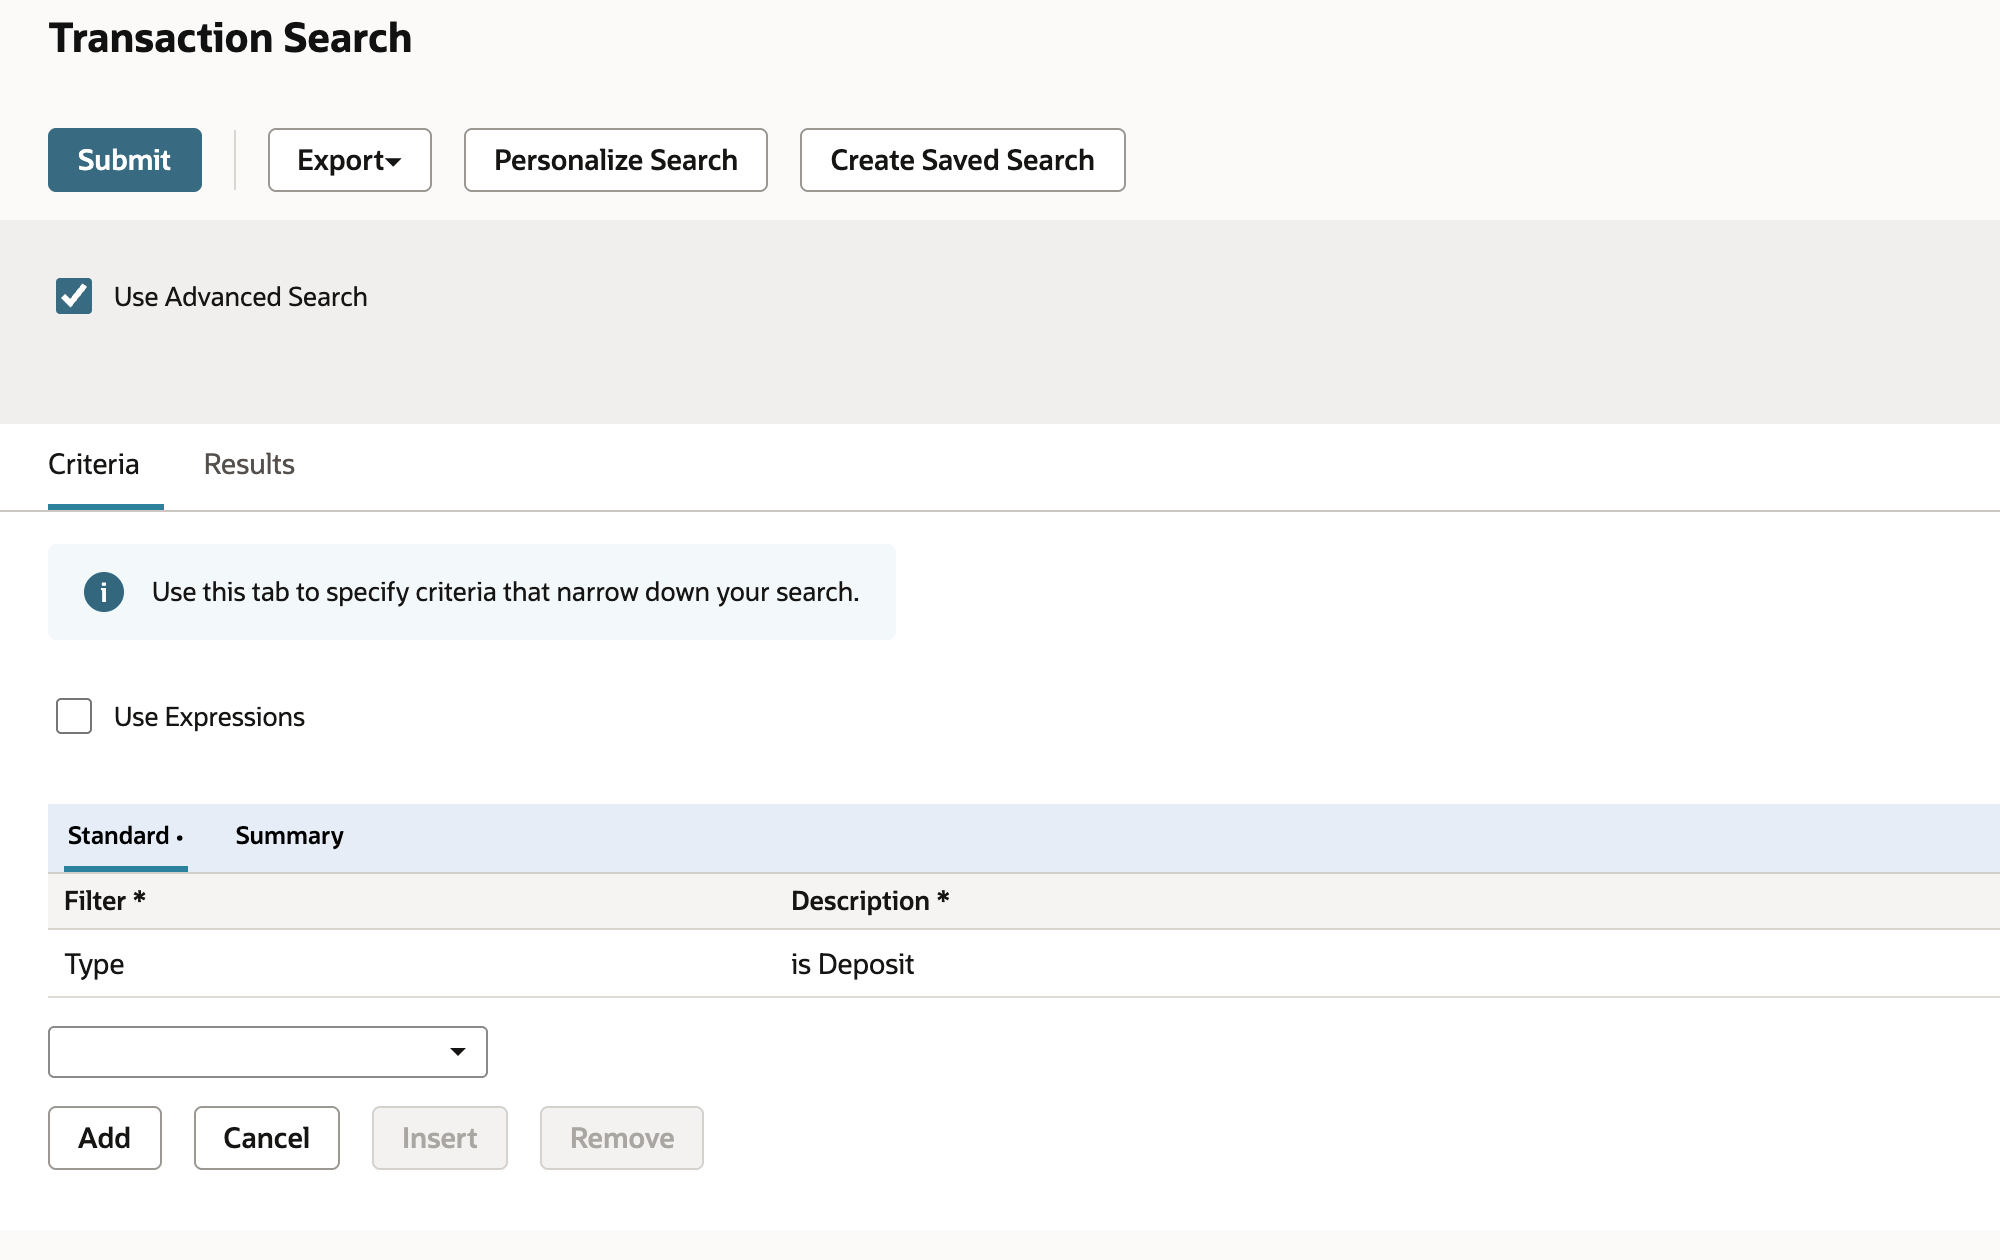Select the Type filter row

(x=1024, y=964)
